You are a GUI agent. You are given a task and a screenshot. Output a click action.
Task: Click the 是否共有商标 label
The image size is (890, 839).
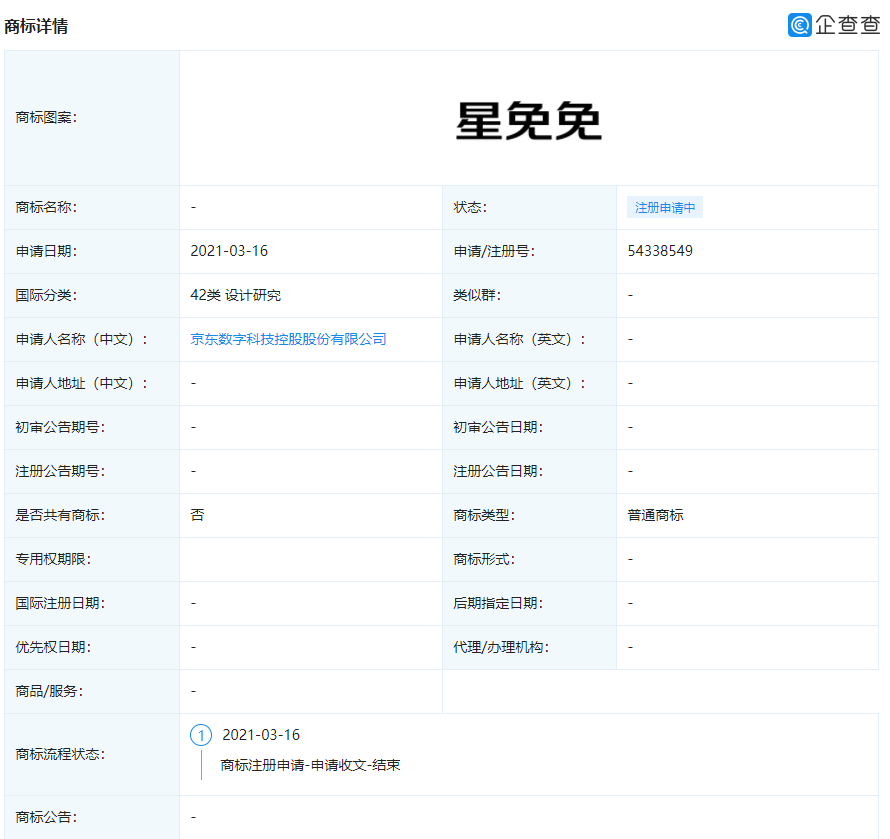click(60, 515)
